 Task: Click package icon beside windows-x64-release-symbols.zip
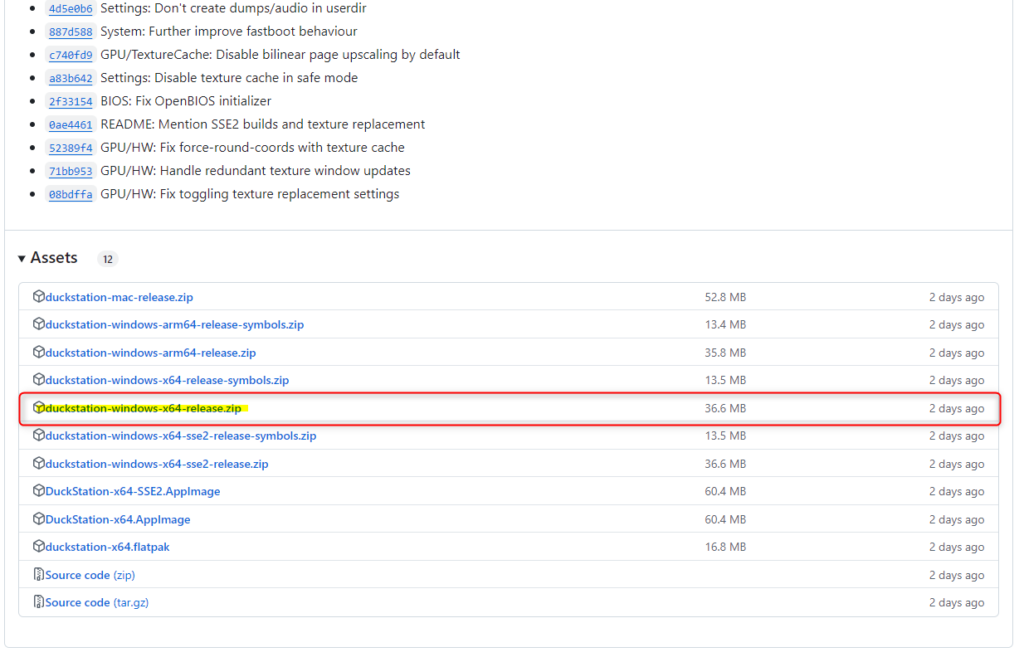tap(39, 379)
